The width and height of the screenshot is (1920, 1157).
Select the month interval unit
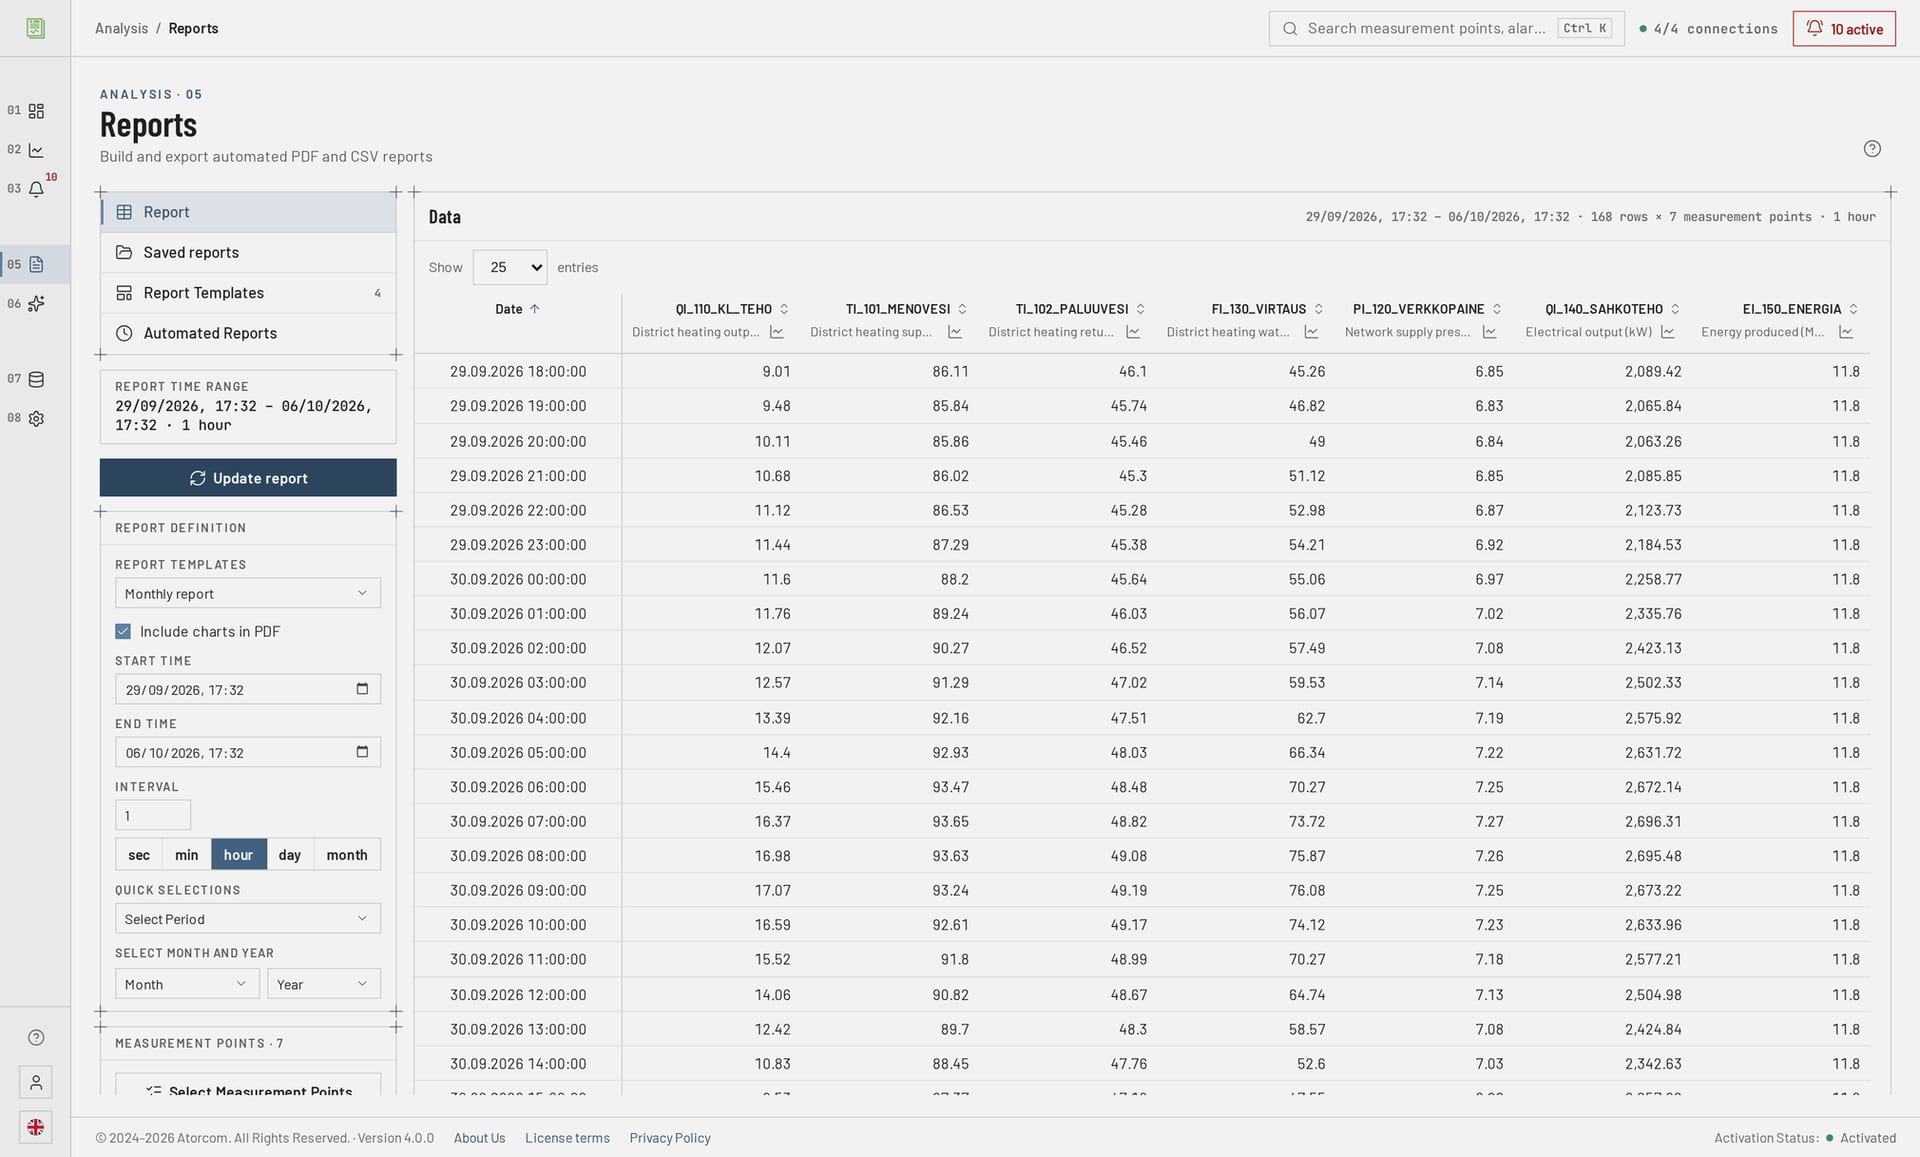point(347,855)
